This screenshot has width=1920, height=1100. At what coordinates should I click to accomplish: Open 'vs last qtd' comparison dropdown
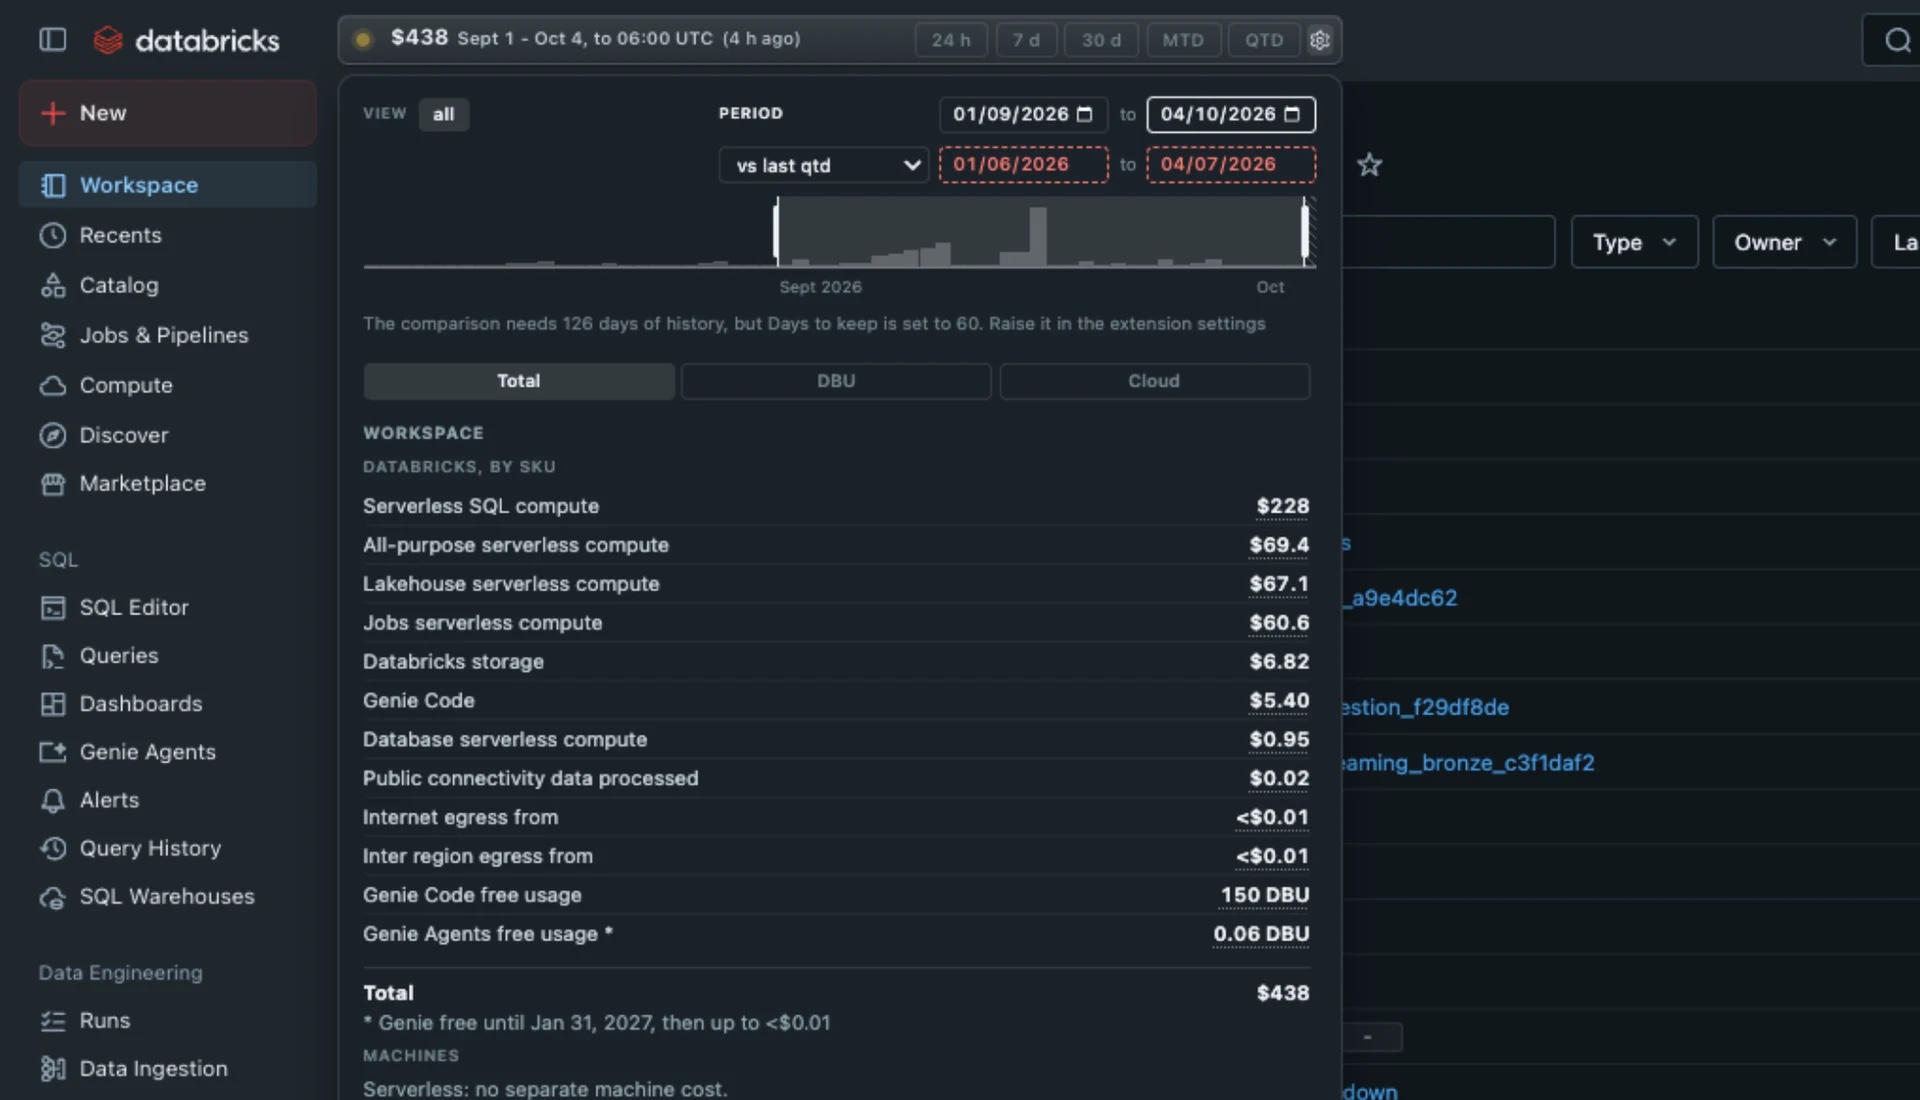coord(824,165)
